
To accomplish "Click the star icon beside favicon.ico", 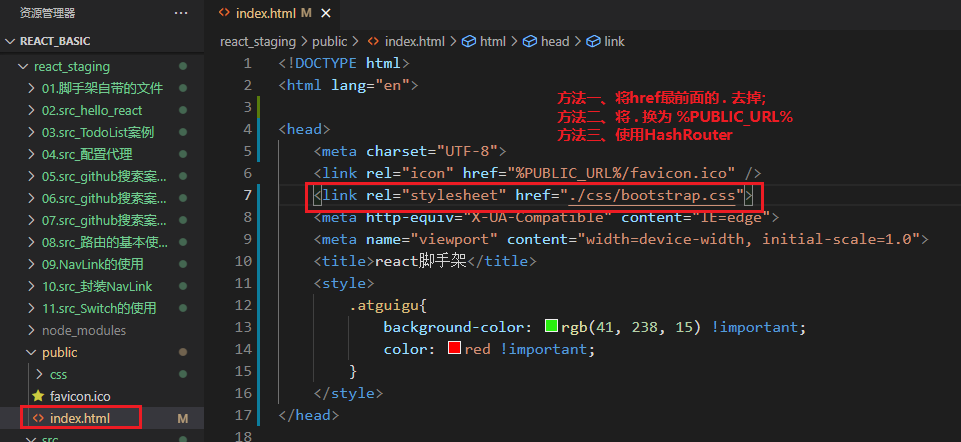I will [x=38, y=396].
